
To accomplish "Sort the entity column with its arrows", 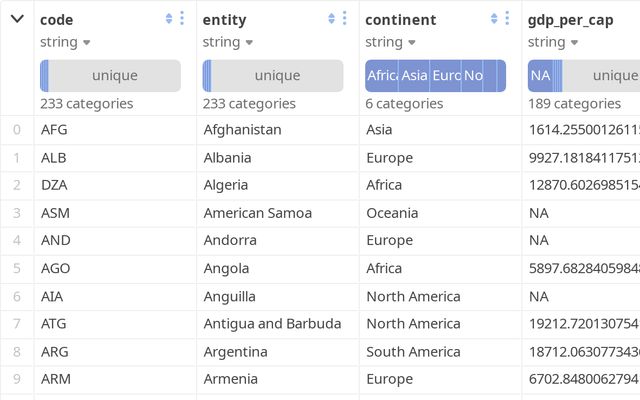I will tap(331, 18).
